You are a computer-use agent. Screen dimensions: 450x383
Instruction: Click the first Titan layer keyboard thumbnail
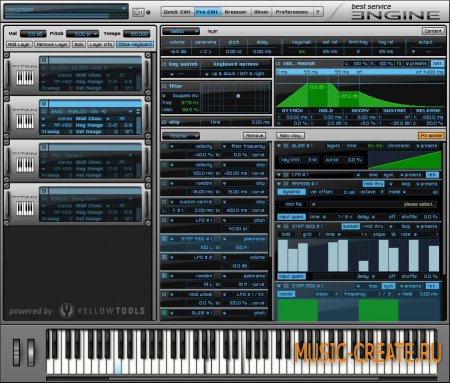(25, 77)
